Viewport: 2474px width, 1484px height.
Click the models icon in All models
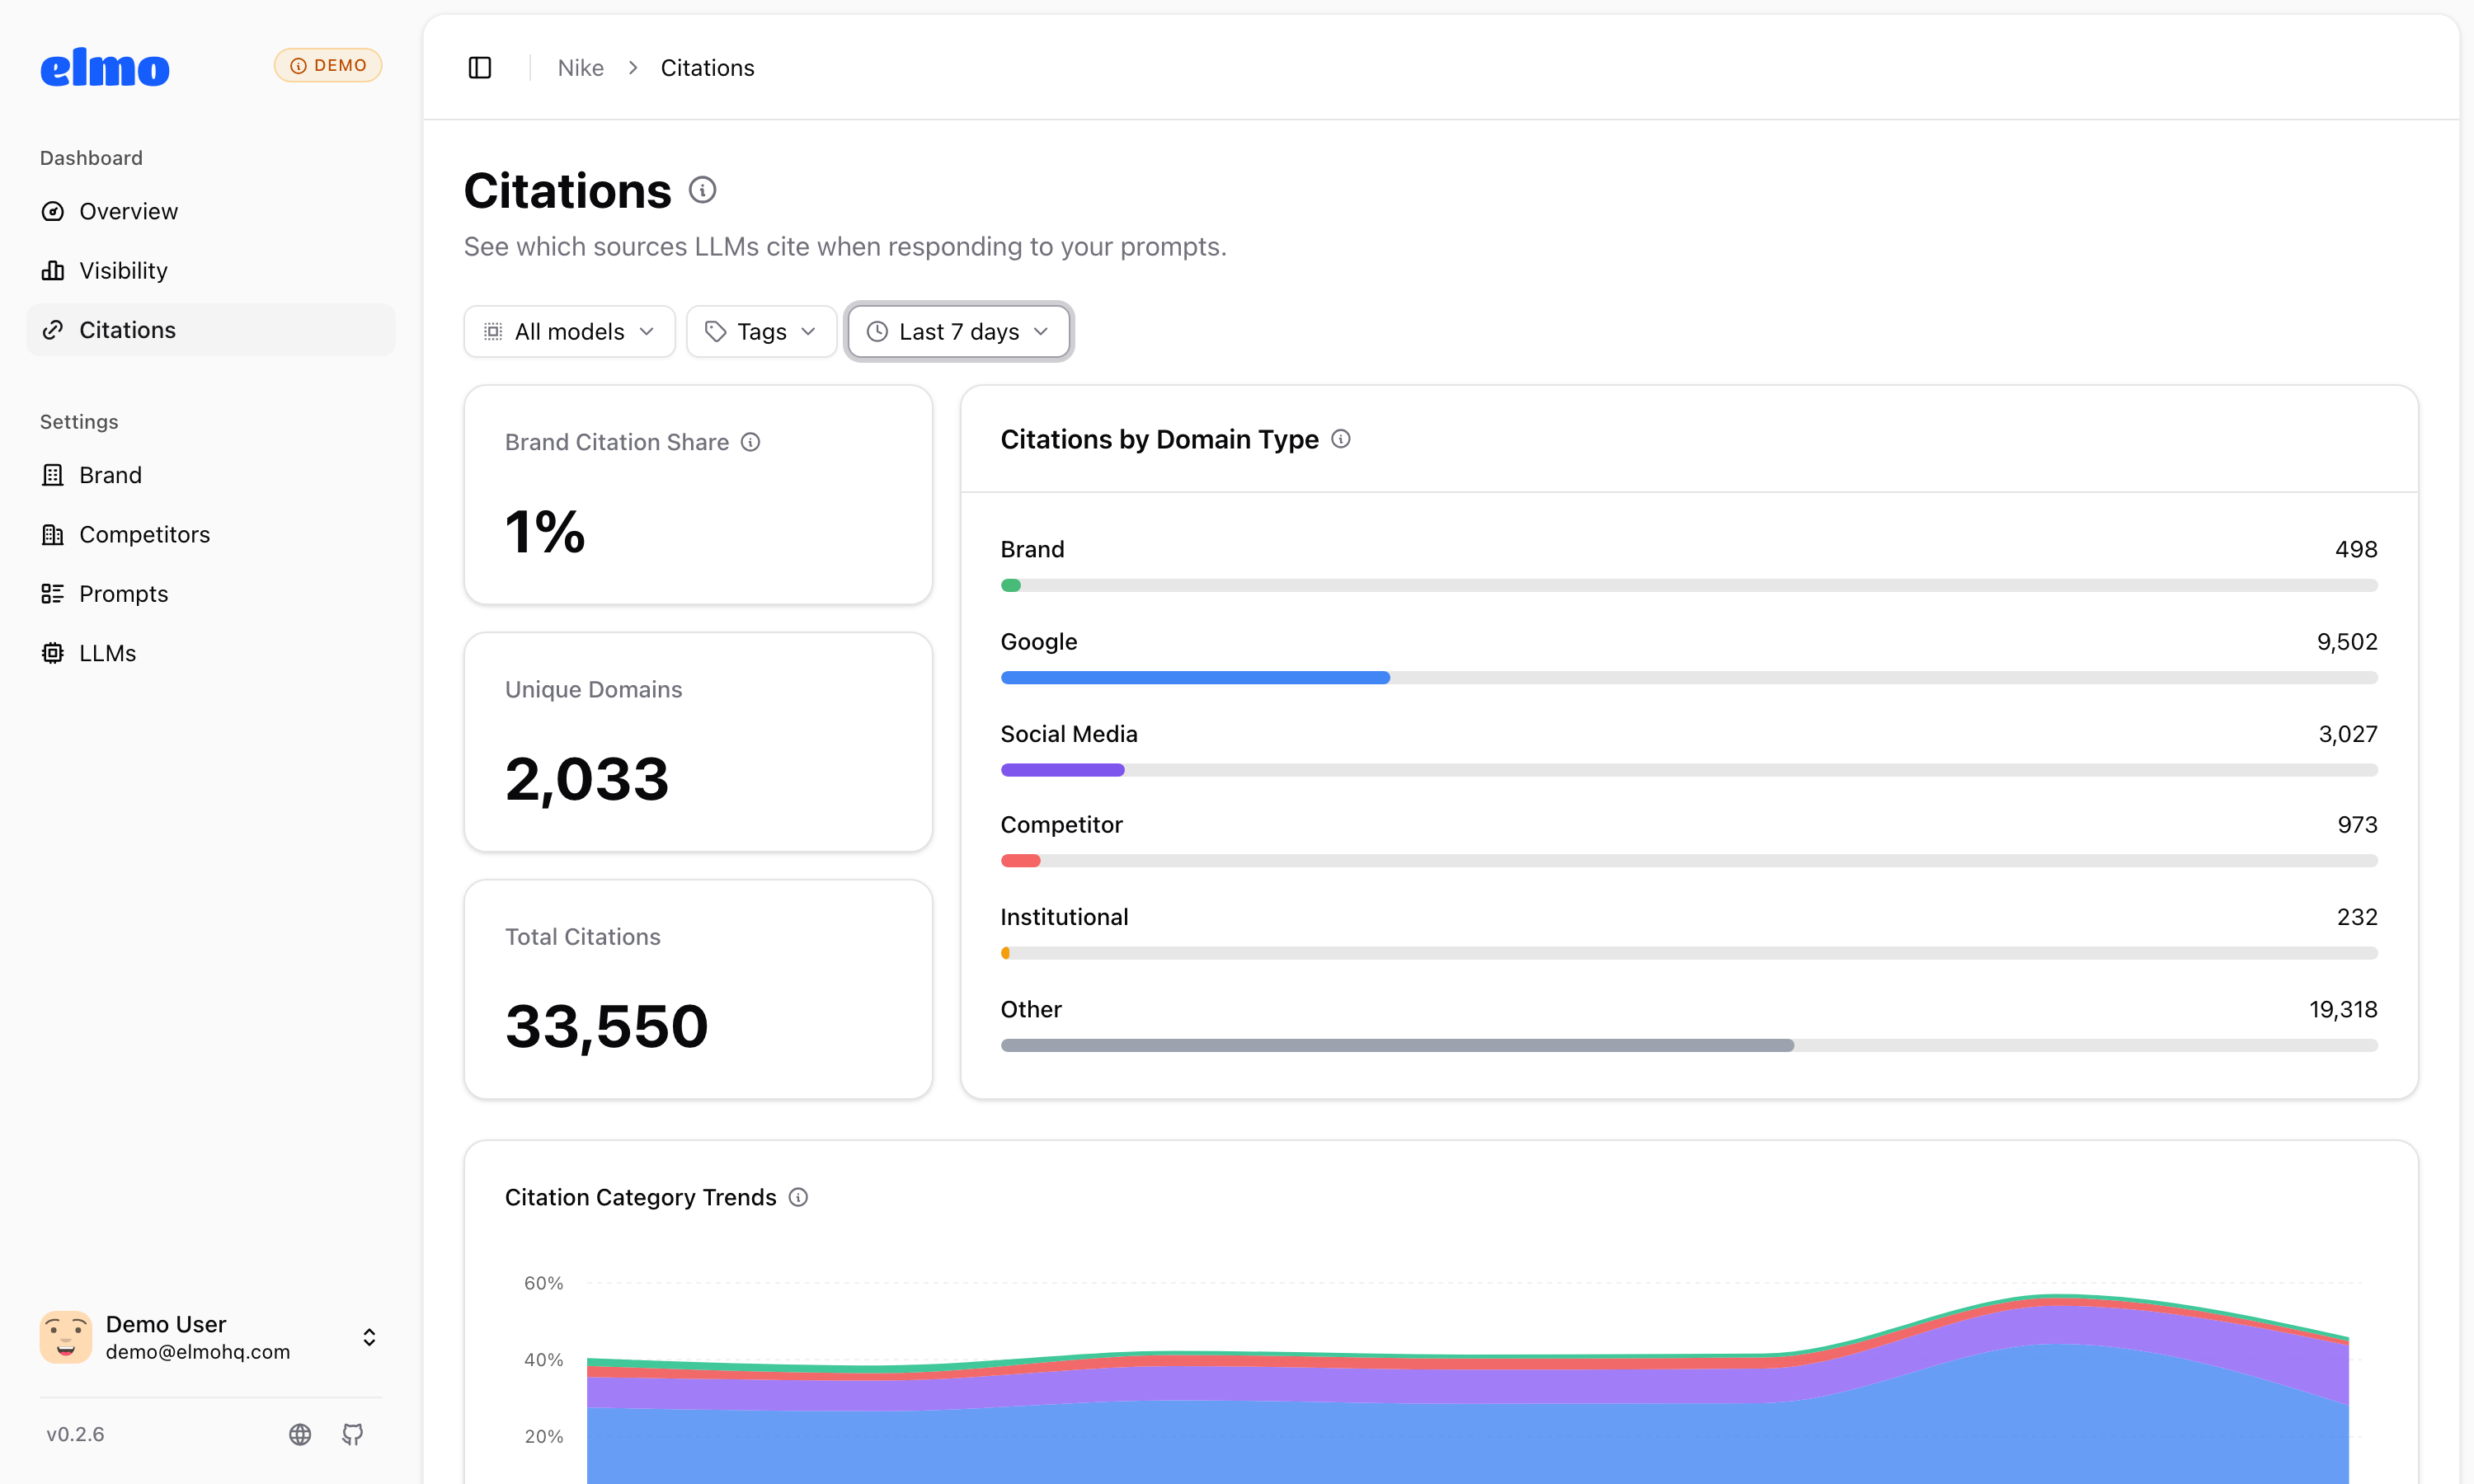pos(493,331)
